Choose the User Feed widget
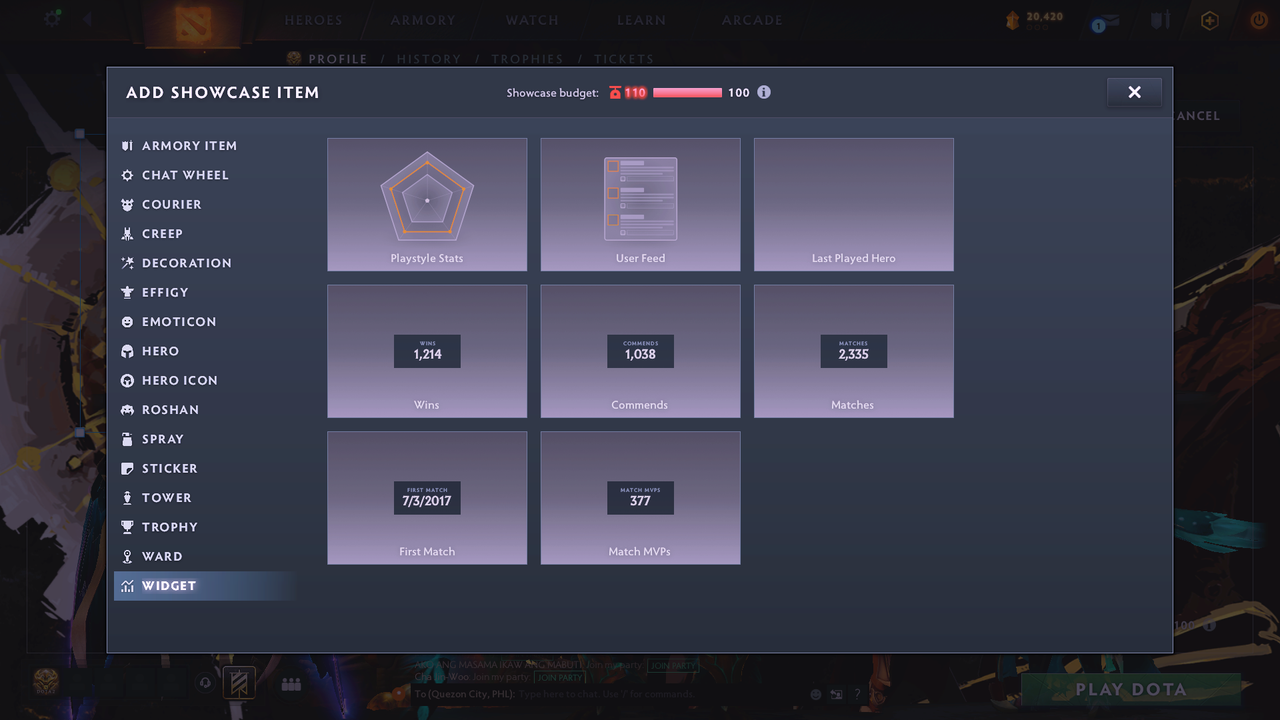The height and width of the screenshot is (720, 1280). [640, 204]
